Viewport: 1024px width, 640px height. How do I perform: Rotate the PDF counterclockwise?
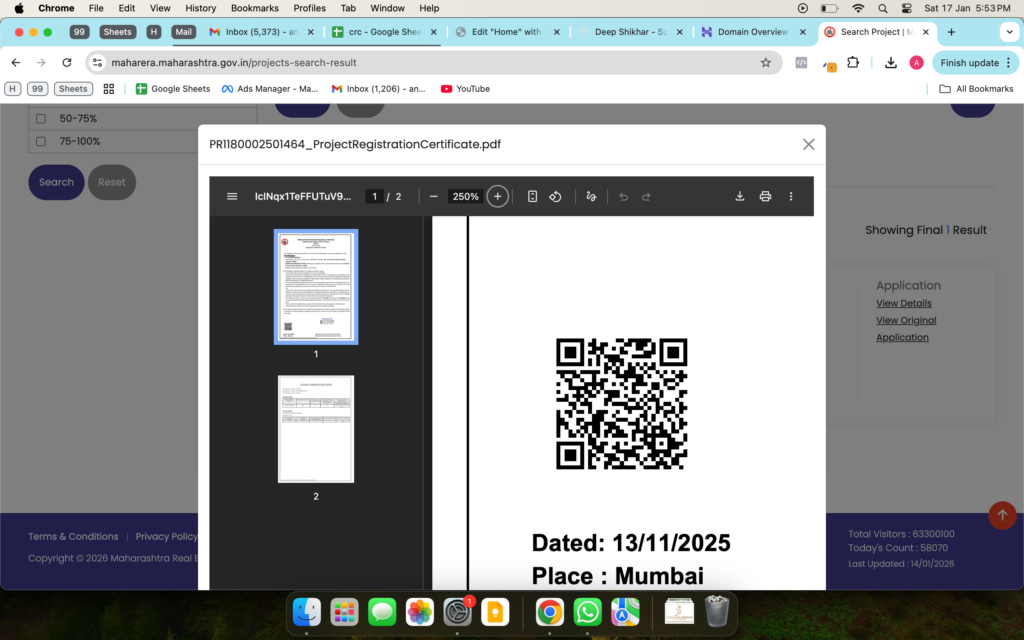556,196
